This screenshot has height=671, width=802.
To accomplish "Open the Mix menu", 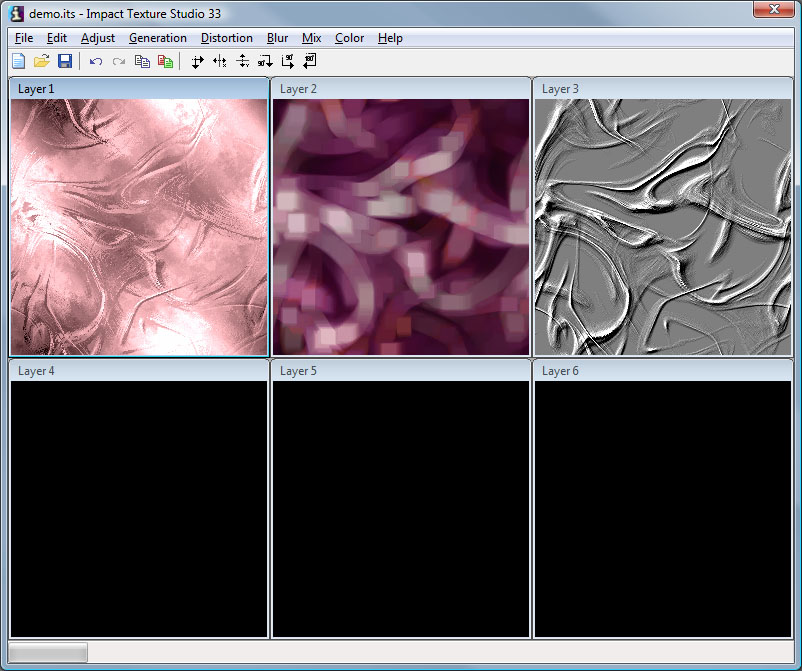I will [311, 38].
